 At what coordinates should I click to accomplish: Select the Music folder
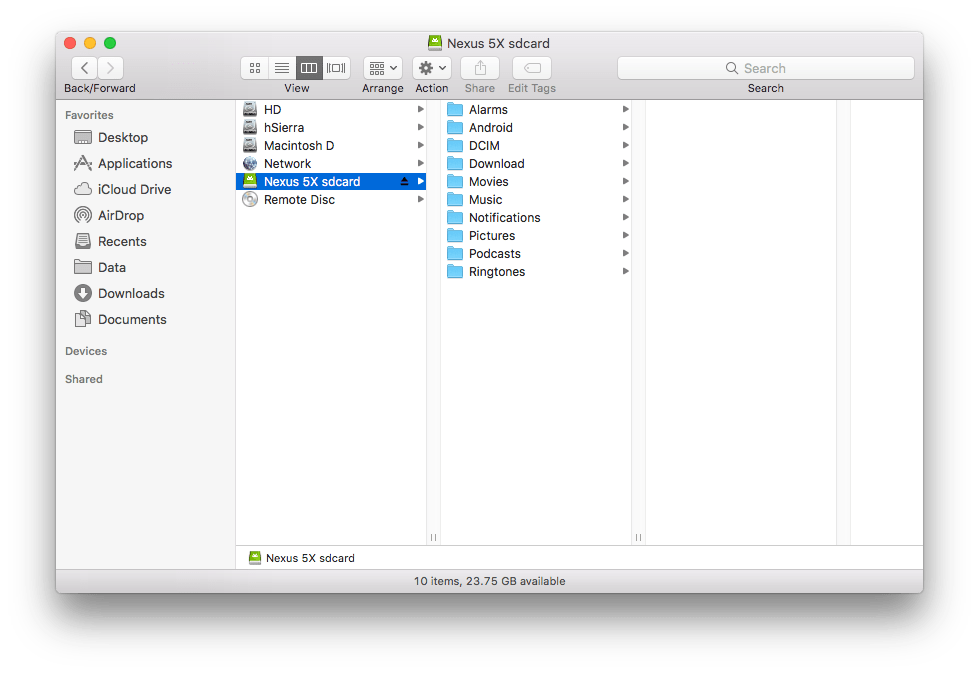pyautogui.click(x=536, y=200)
